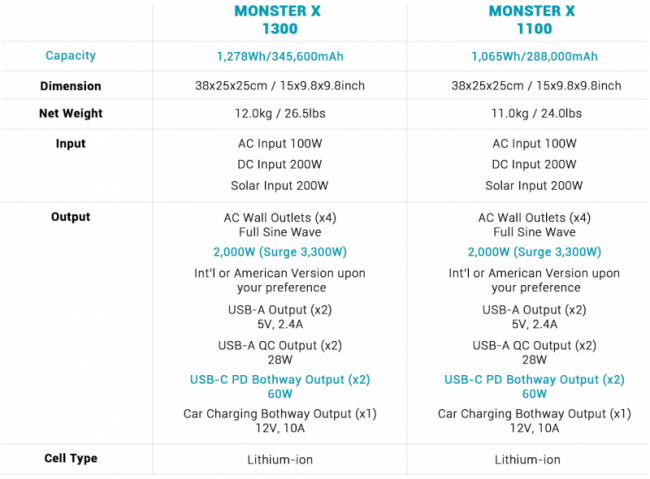Click DC Input 200W under Monster X 1100

pyautogui.click(x=534, y=164)
